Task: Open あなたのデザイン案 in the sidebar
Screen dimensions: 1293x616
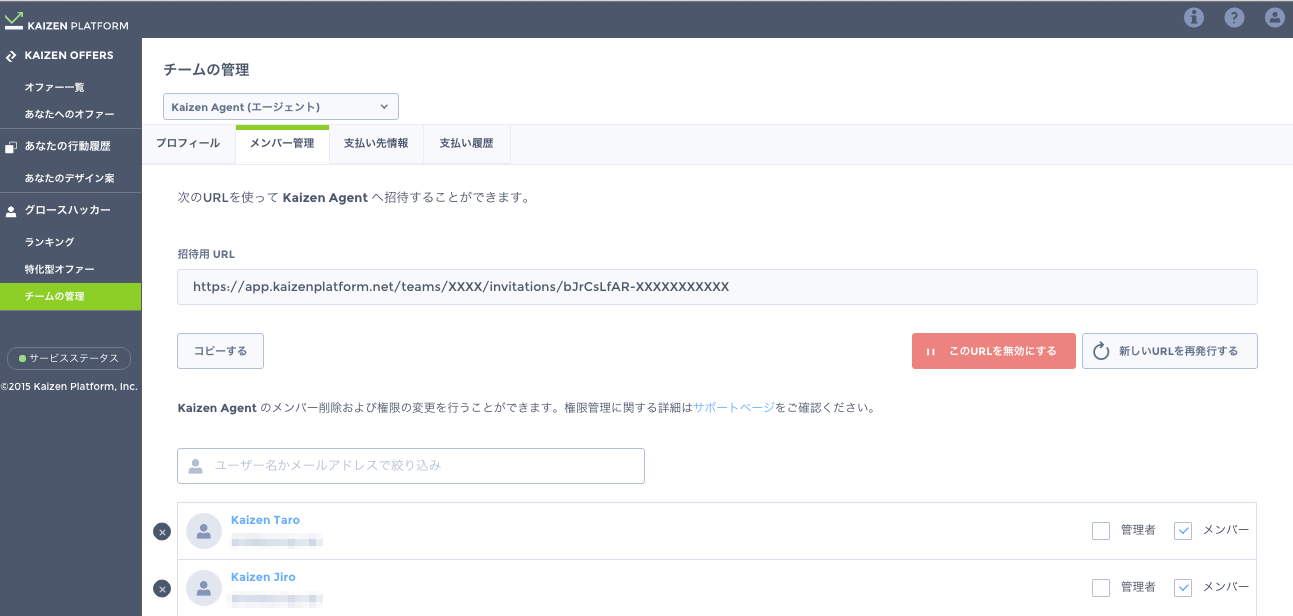Action: [70, 178]
